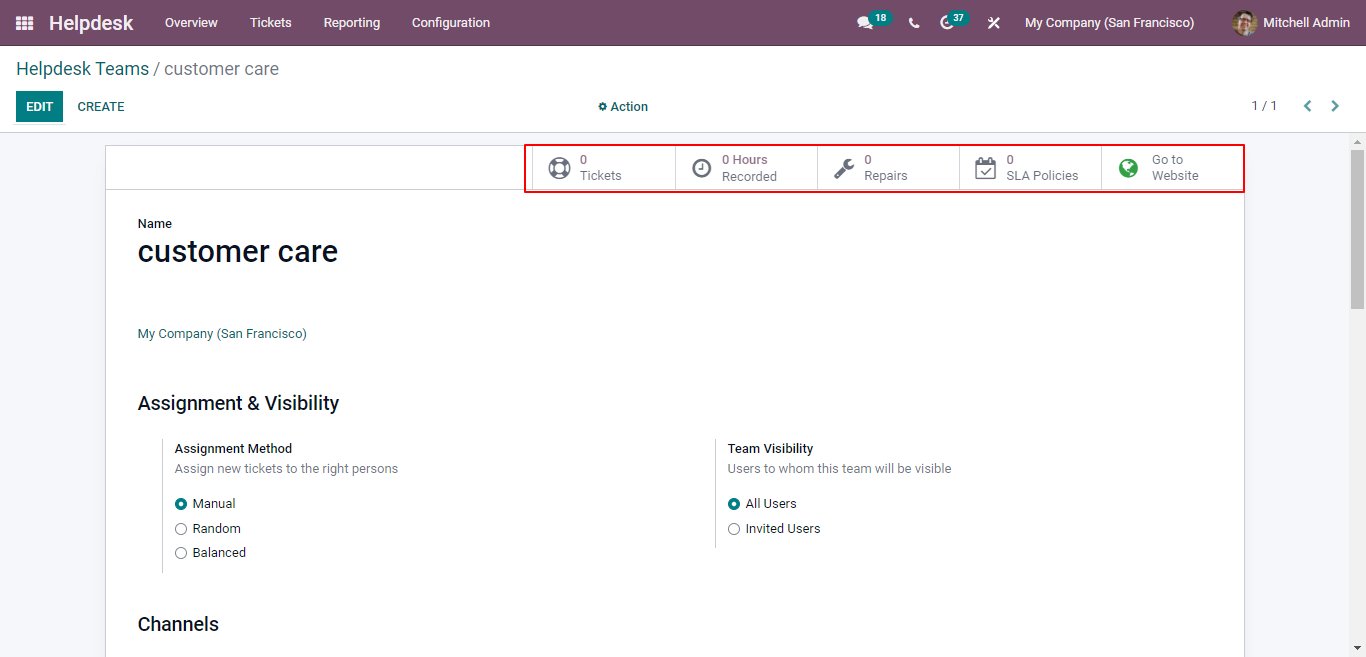Open the Action dropdown menu
This screenshot has height=657, width=1366.
click(623, 107)
